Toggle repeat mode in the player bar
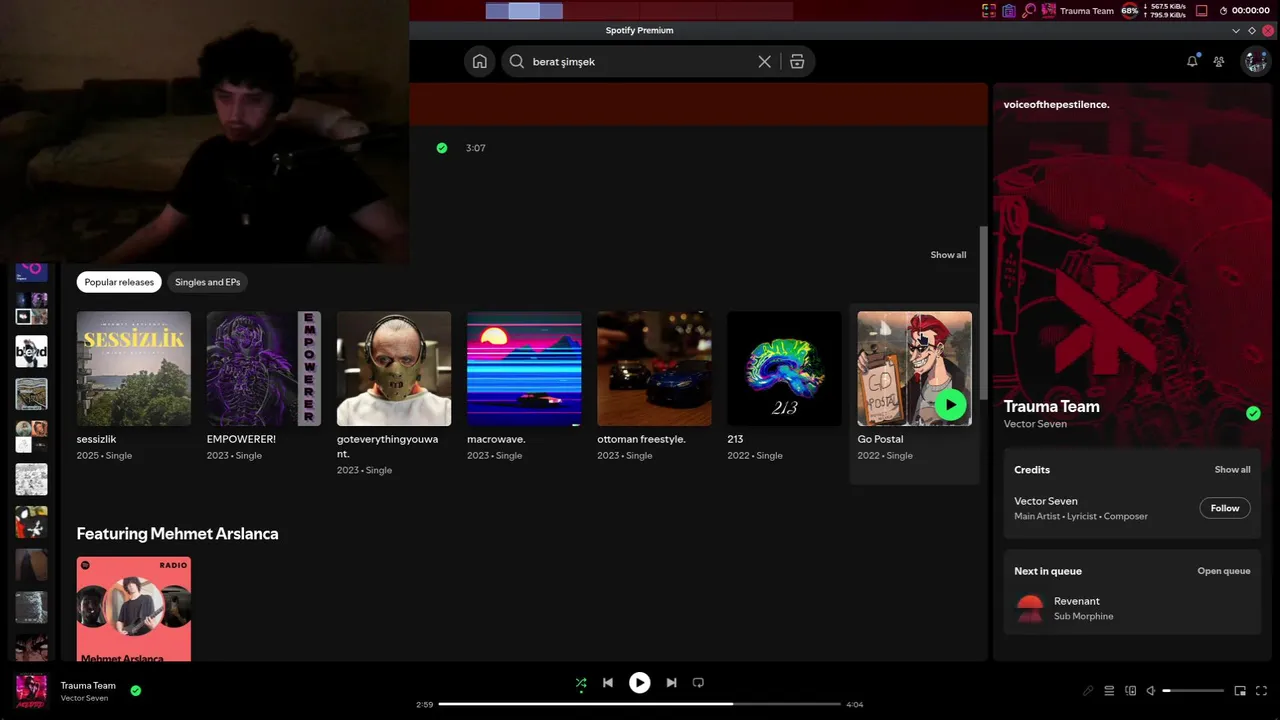Screen dimensions: 1280x720 click(699, 683)
